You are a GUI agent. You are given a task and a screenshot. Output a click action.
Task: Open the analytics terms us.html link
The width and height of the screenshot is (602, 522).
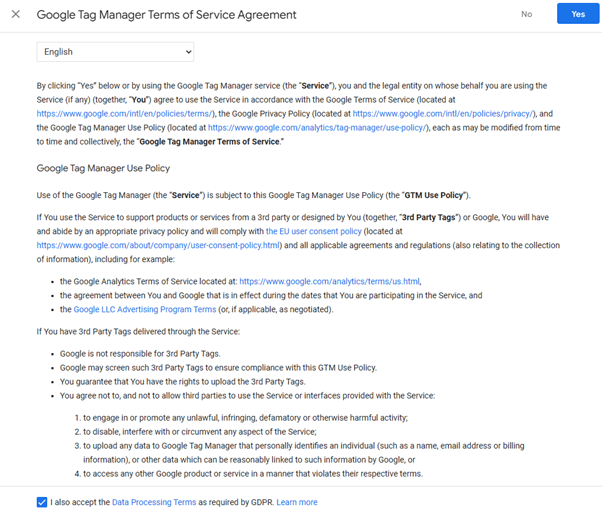click(x=329, y=281)
